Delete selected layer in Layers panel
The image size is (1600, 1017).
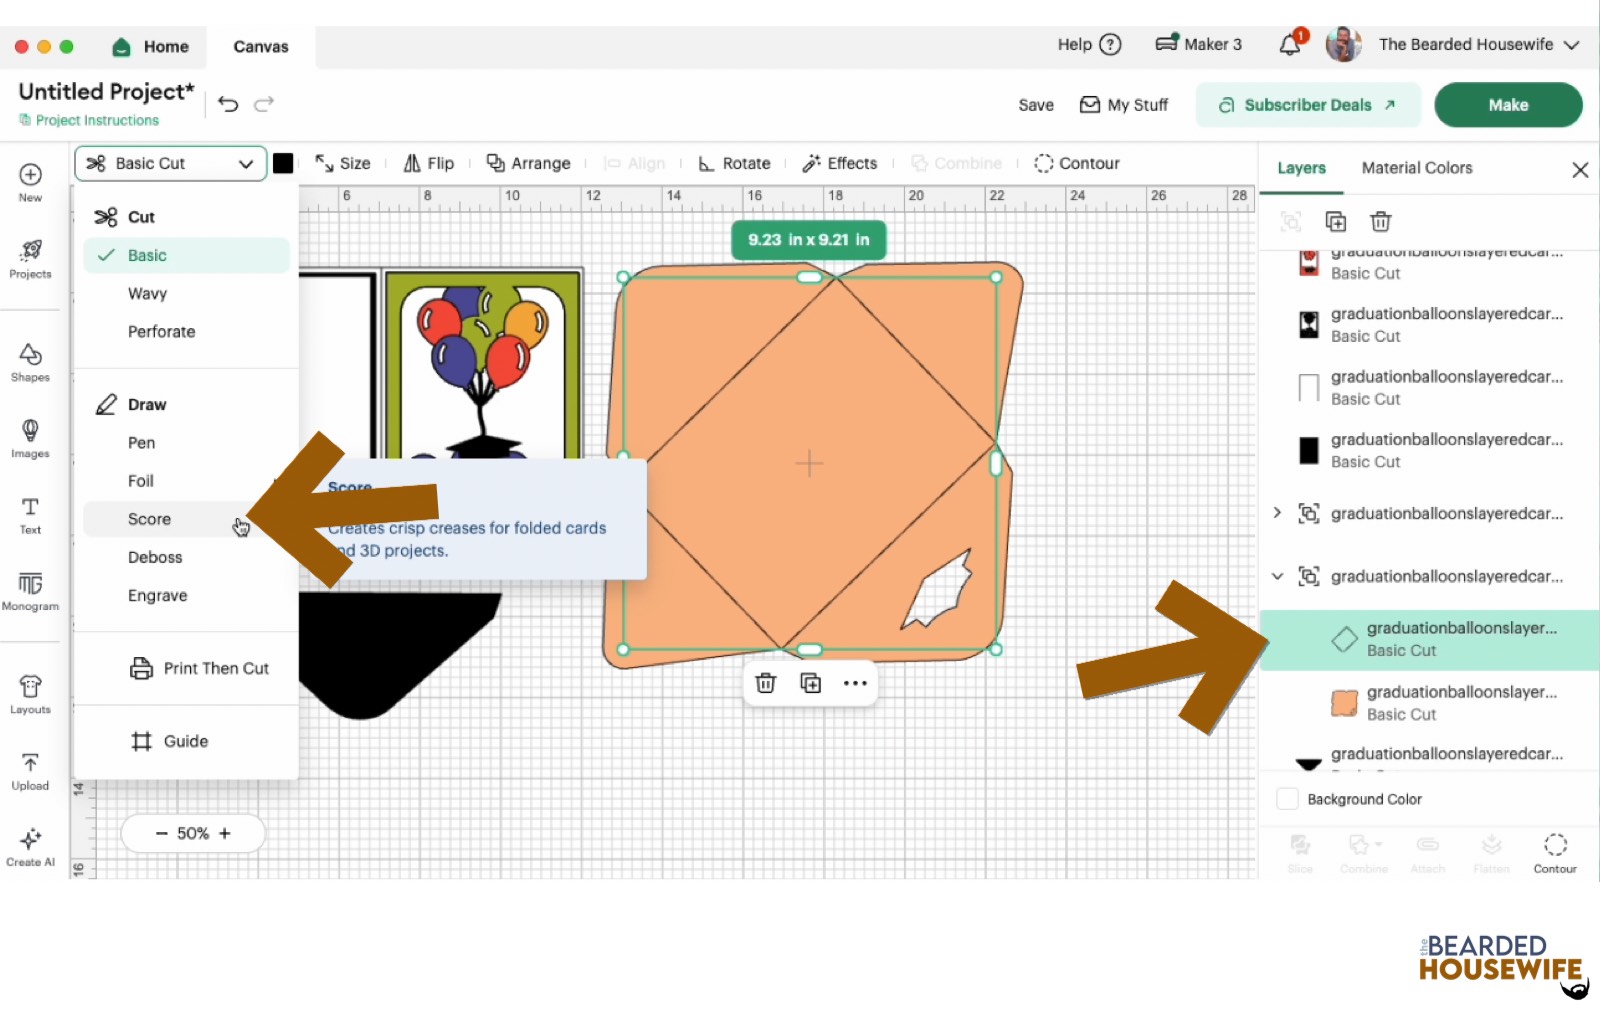(x=1380, y=221)
